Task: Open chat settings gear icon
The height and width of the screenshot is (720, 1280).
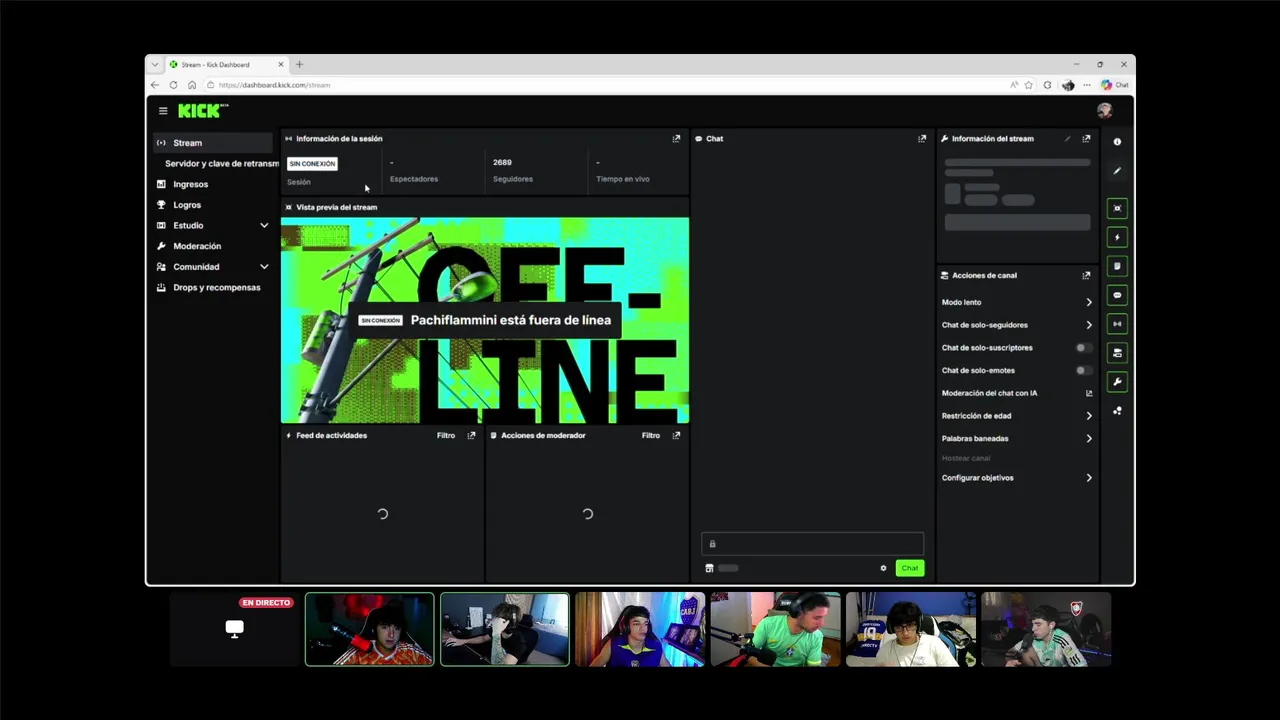Action: point(883,568)
